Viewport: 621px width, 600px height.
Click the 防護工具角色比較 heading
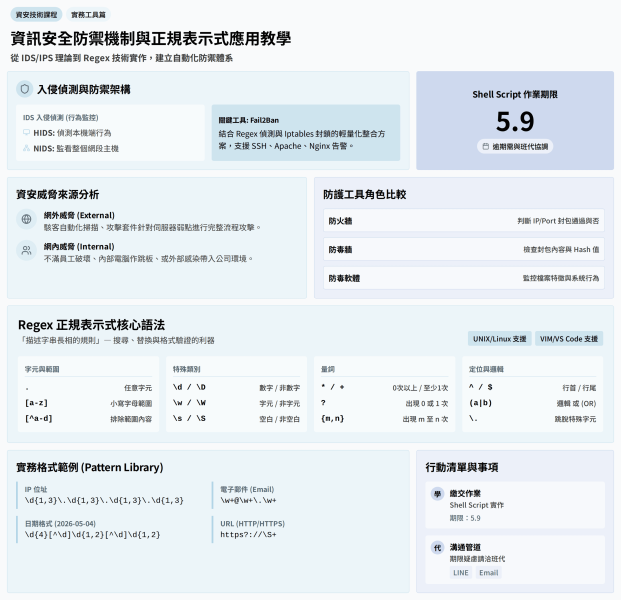365,194
